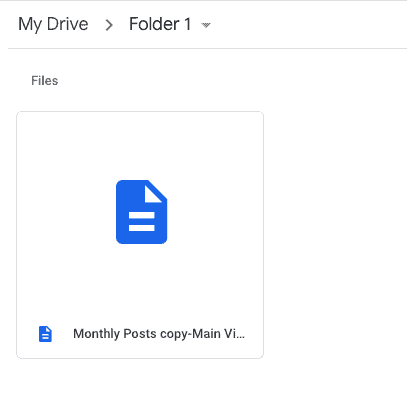
Task: Open the Folder 1 dropdown arrow
Action: [206, 25]
